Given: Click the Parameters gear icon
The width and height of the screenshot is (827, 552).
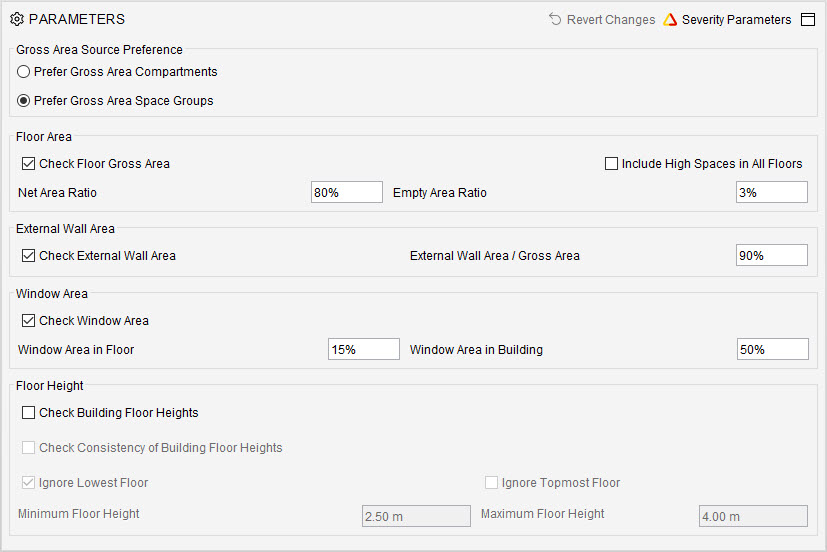Looking at the screenshot, I should [x=17, y=19].
